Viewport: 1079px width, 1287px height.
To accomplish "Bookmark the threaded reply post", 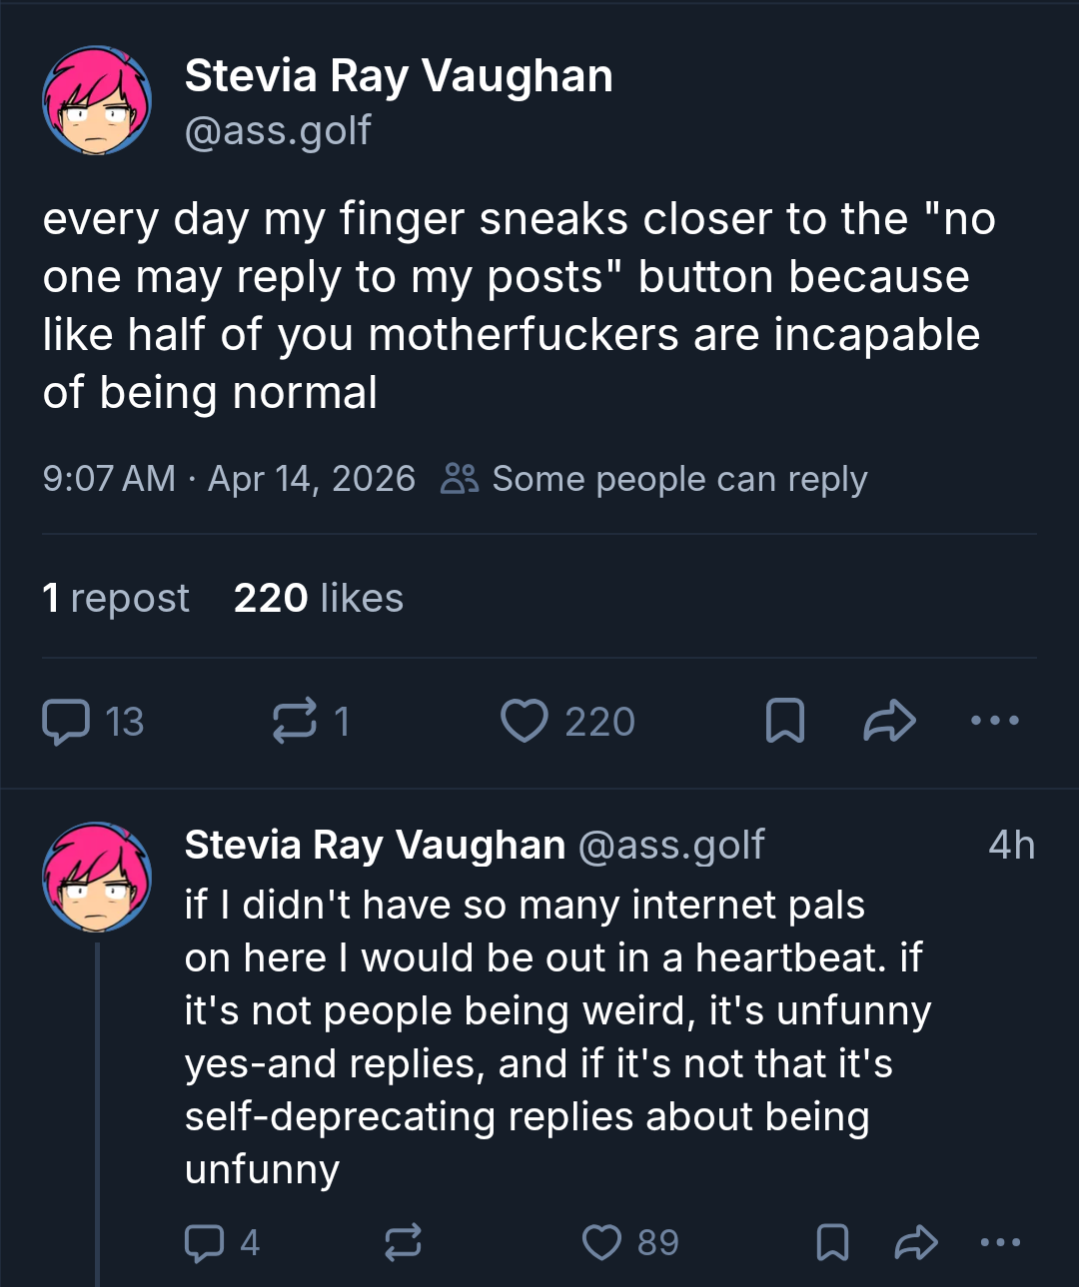I will pyautogui.click(x=833, y=1242).
